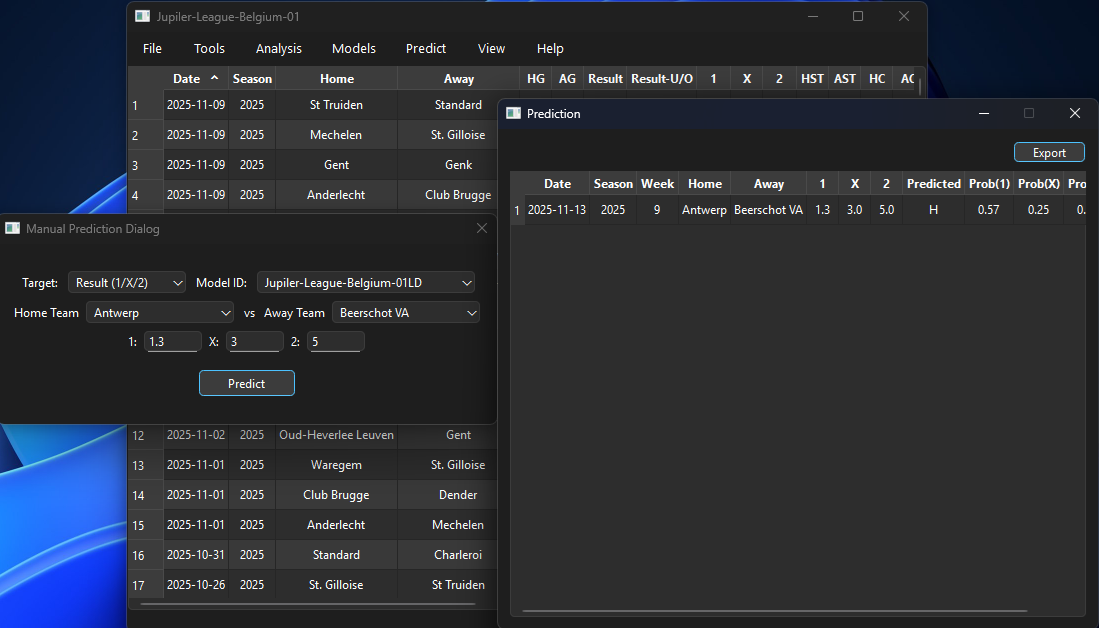Click Oud-Heverlee Leuven cell in row 12

click(336, 435)
